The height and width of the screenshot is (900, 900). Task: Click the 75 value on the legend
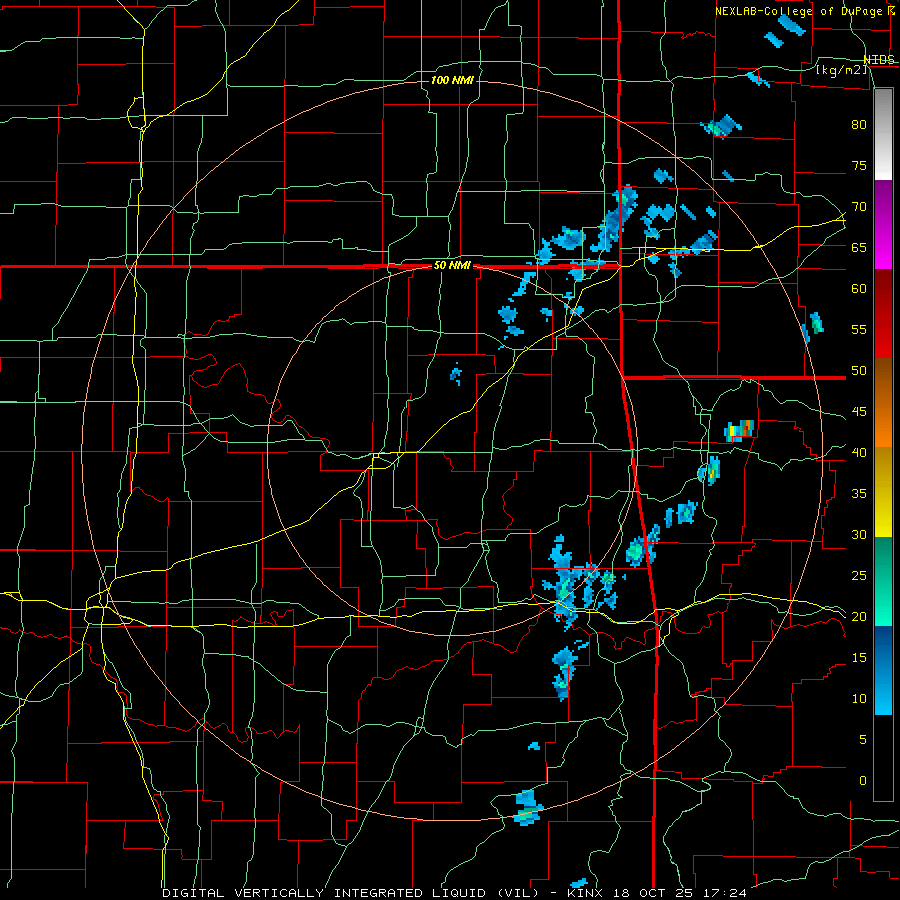pyautogui.click(x=859, y=165)
